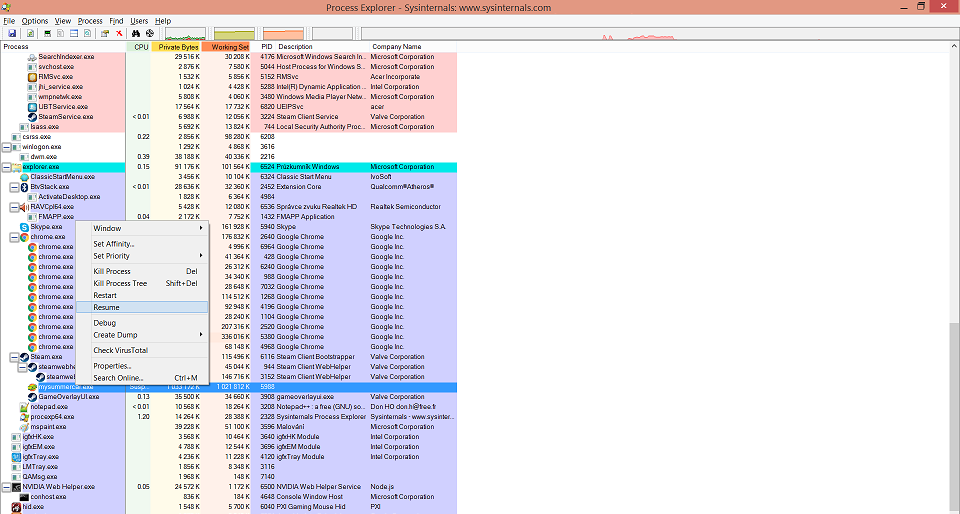The image size is (960, 514).
Task: Select Kill Process Tree in the context menu
Action: (142, 283)
